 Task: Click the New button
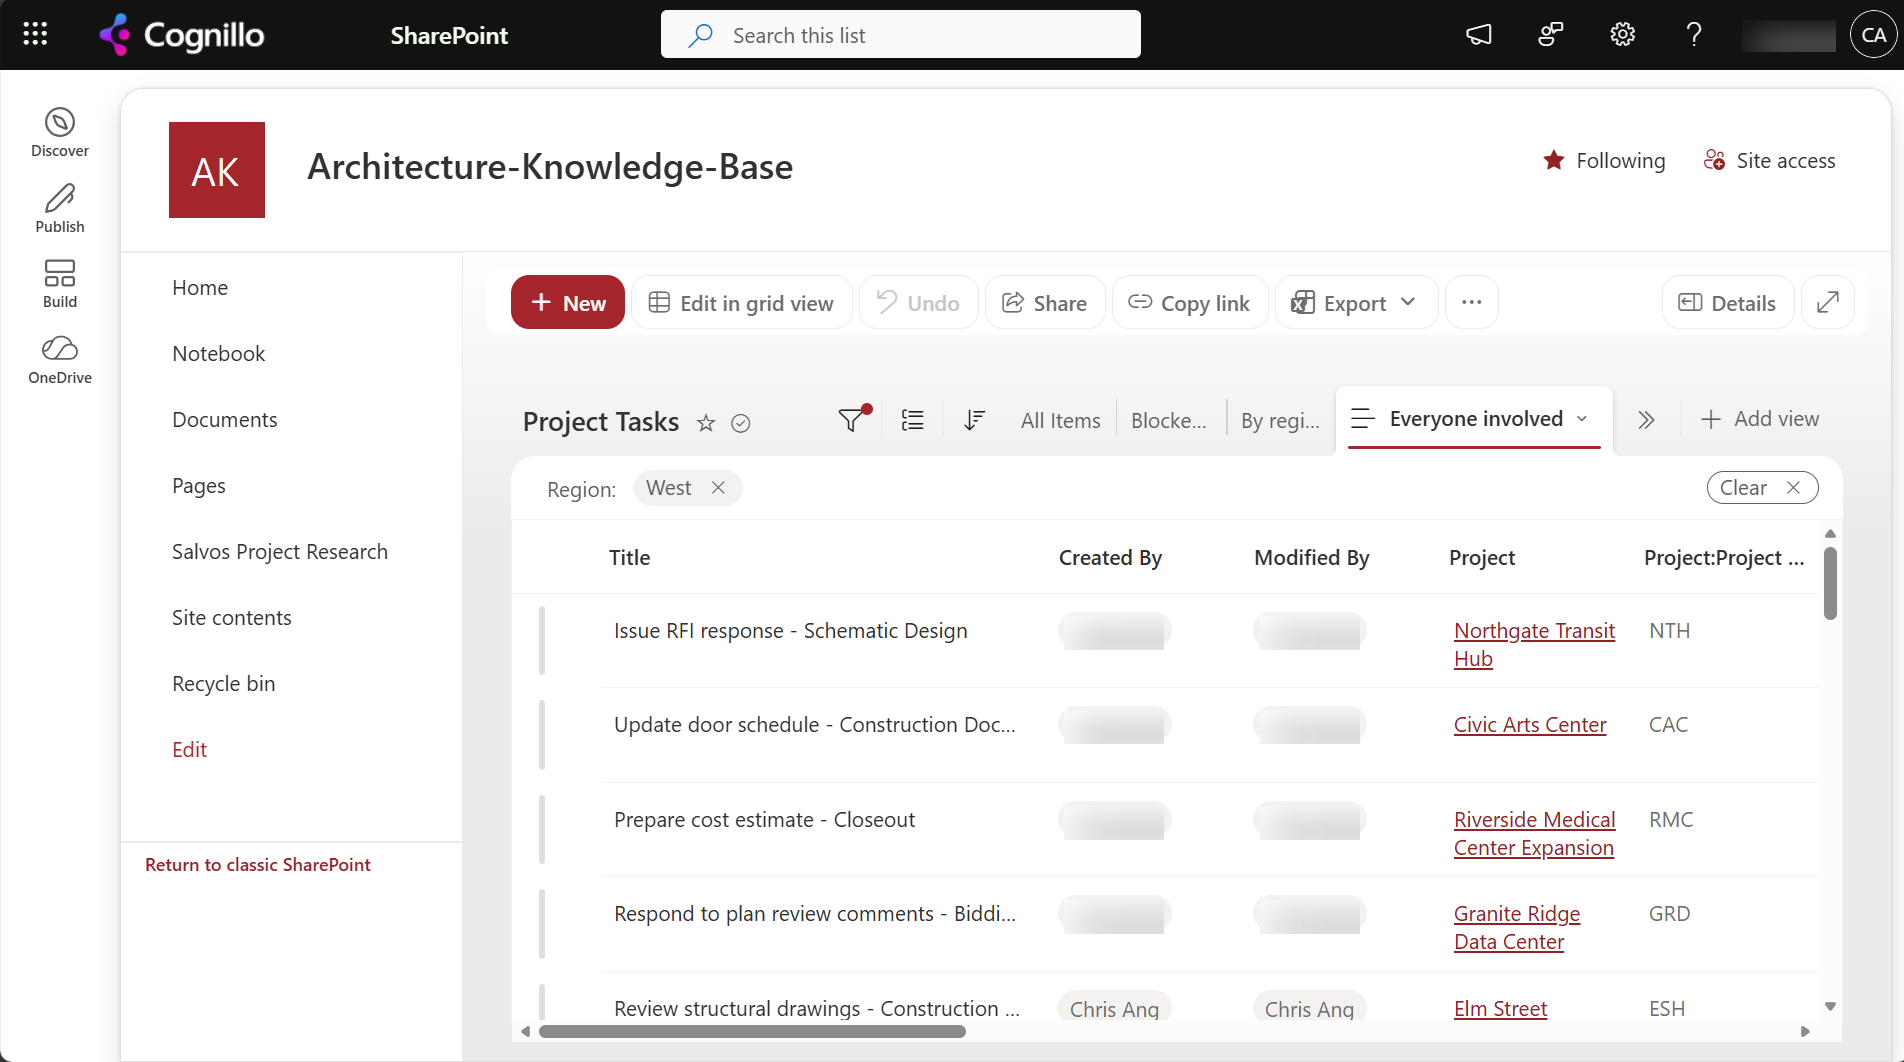568,302
